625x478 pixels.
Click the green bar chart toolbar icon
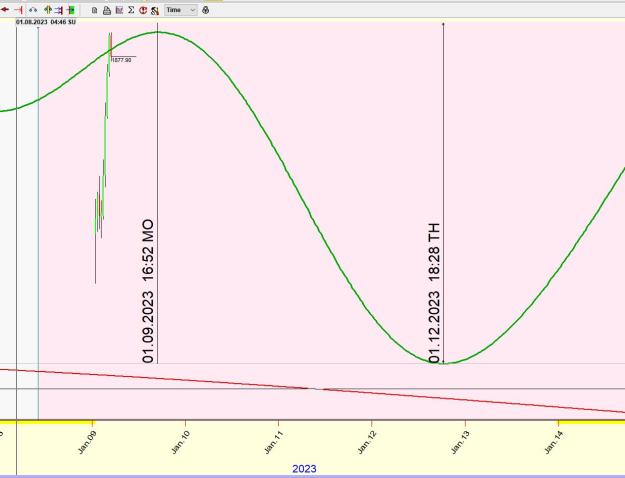[x=71, y=10]
